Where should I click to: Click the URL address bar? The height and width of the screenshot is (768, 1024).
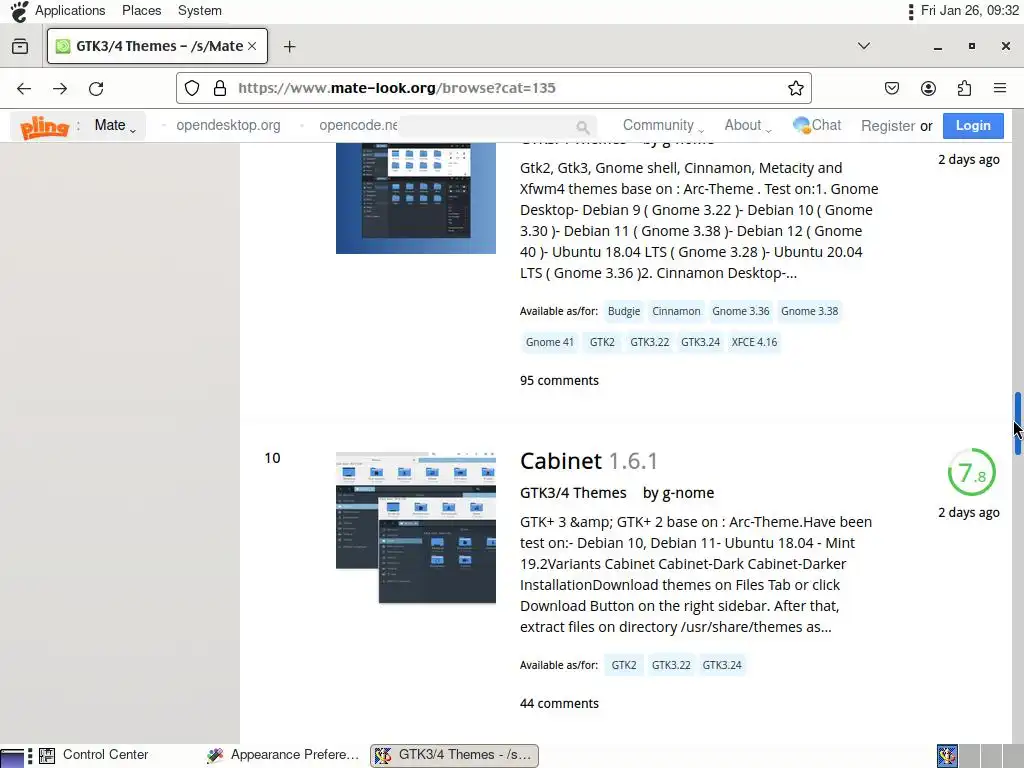(x=493, y=88)
